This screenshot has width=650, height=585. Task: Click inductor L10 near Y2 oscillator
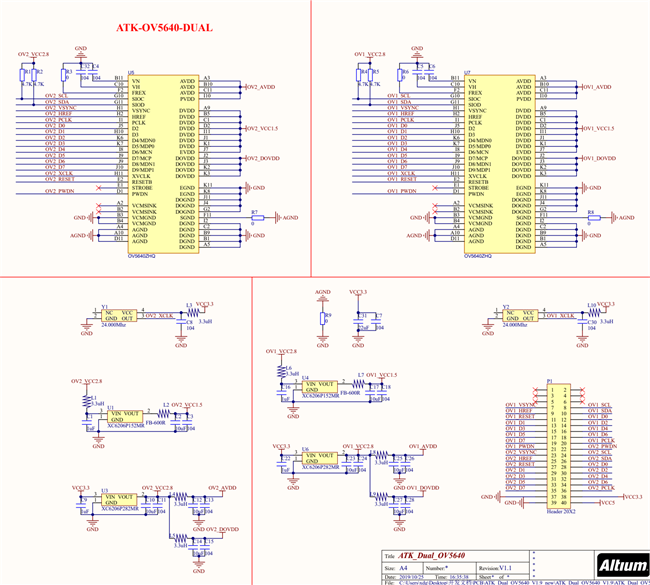click(592, 313)
